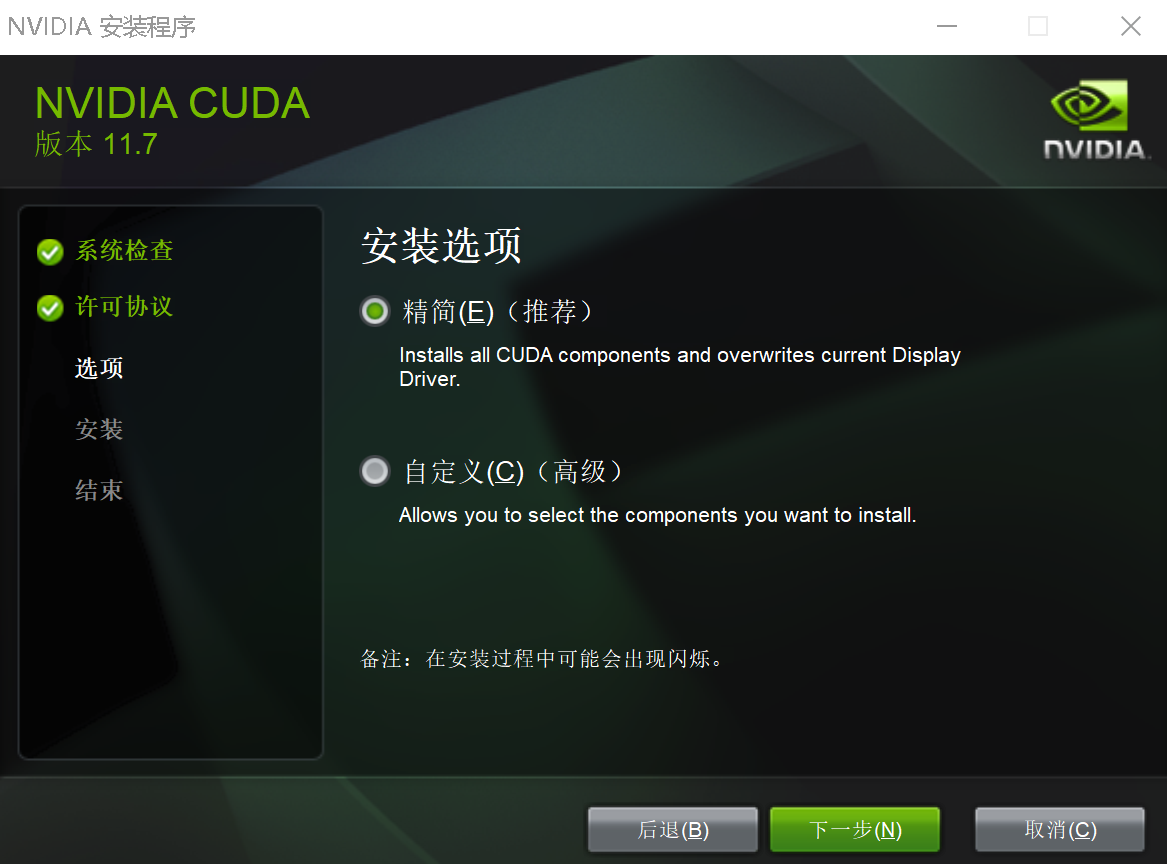This screenshot has width=1167, height=864.
Task: Select the 精简(E) express install radio button
Action: point(374,311)
